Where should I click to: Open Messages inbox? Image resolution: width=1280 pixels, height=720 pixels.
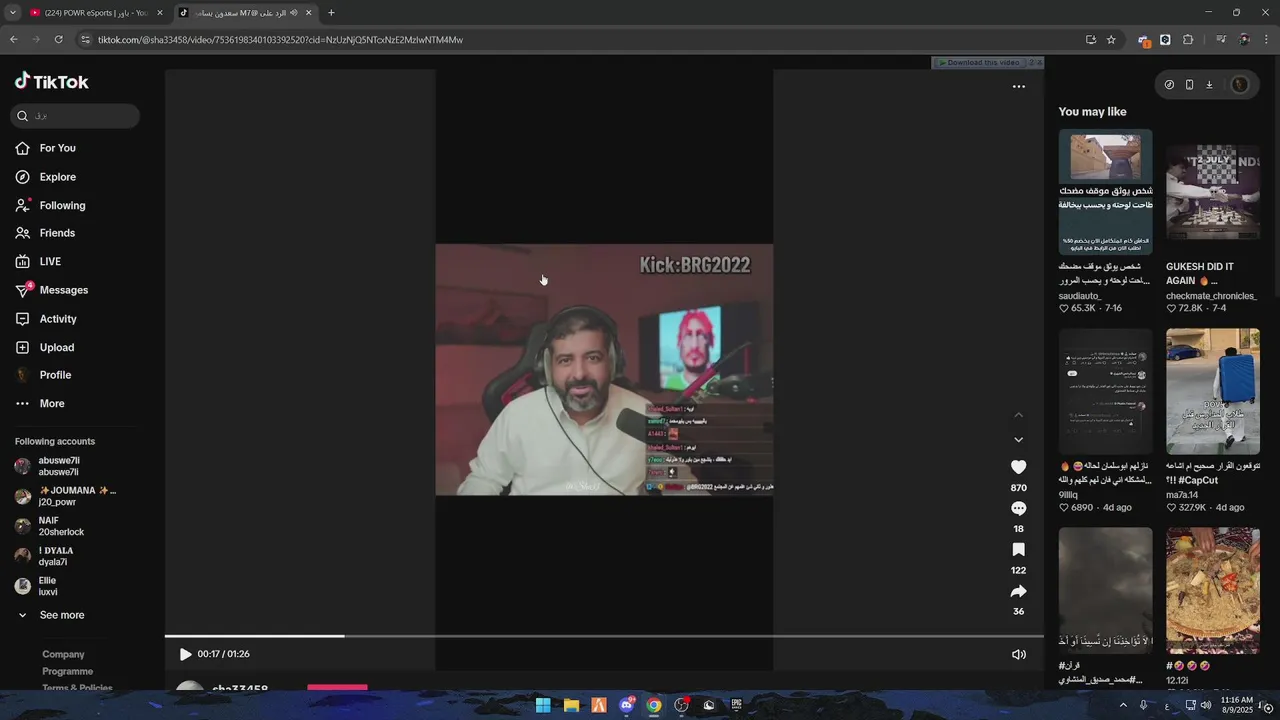(63, 290)
